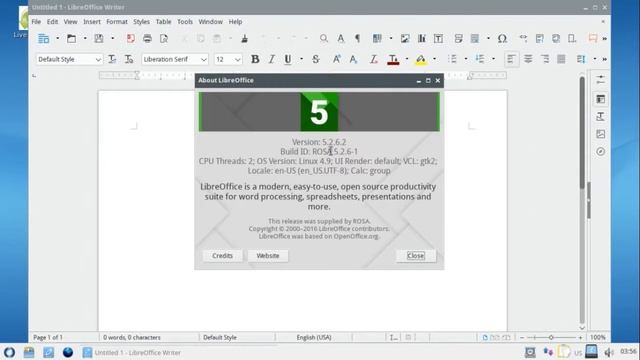Click the New document icon
The image size is (640, 360).
(x=43, y=38)
